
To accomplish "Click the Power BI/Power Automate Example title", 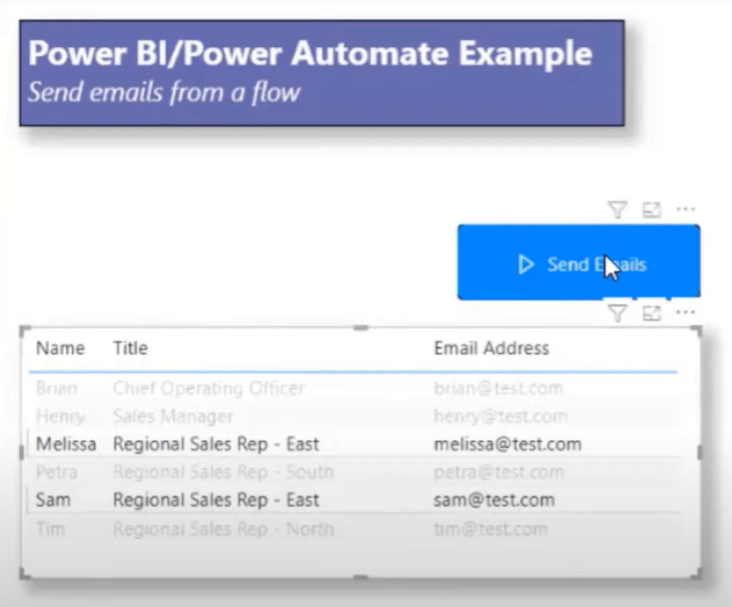I will [x=310, y=53].
